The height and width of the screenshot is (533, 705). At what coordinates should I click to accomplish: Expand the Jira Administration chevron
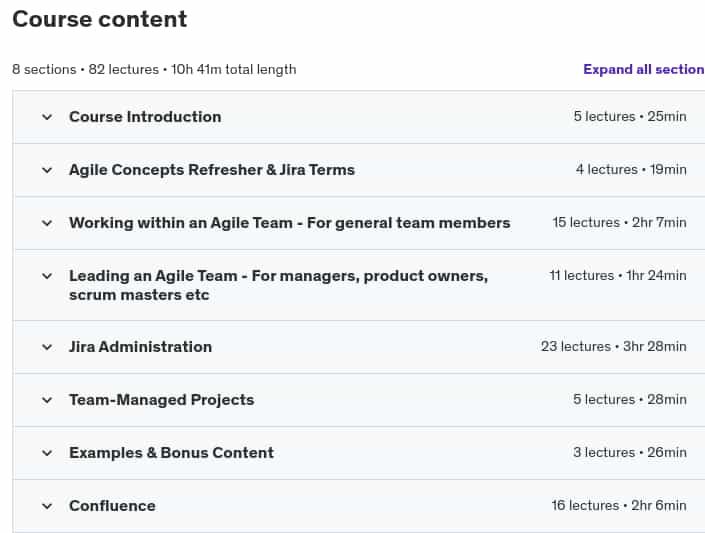[47, 347]
